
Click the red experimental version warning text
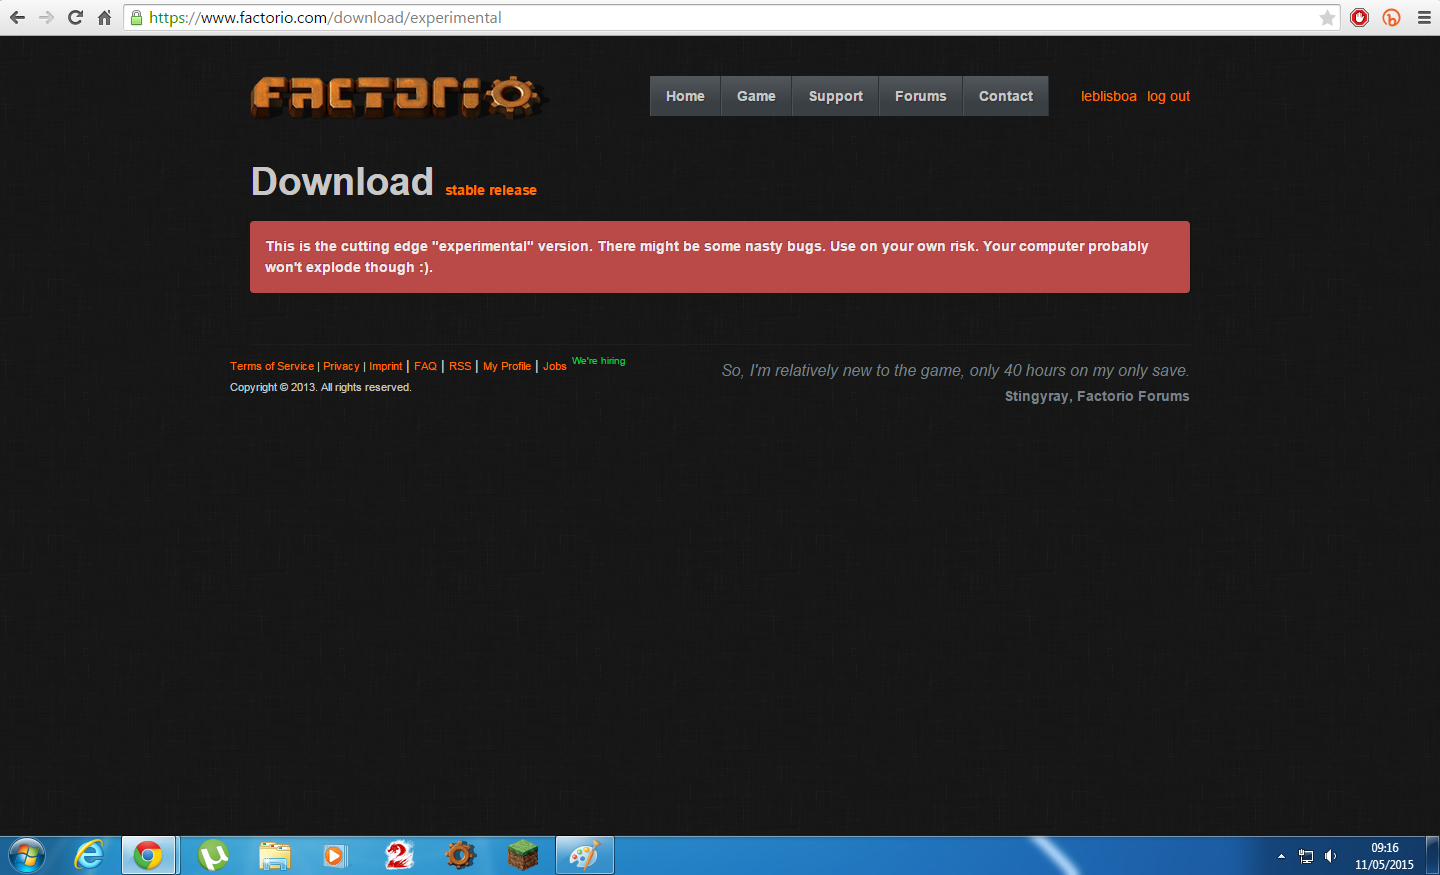point(706,257)
